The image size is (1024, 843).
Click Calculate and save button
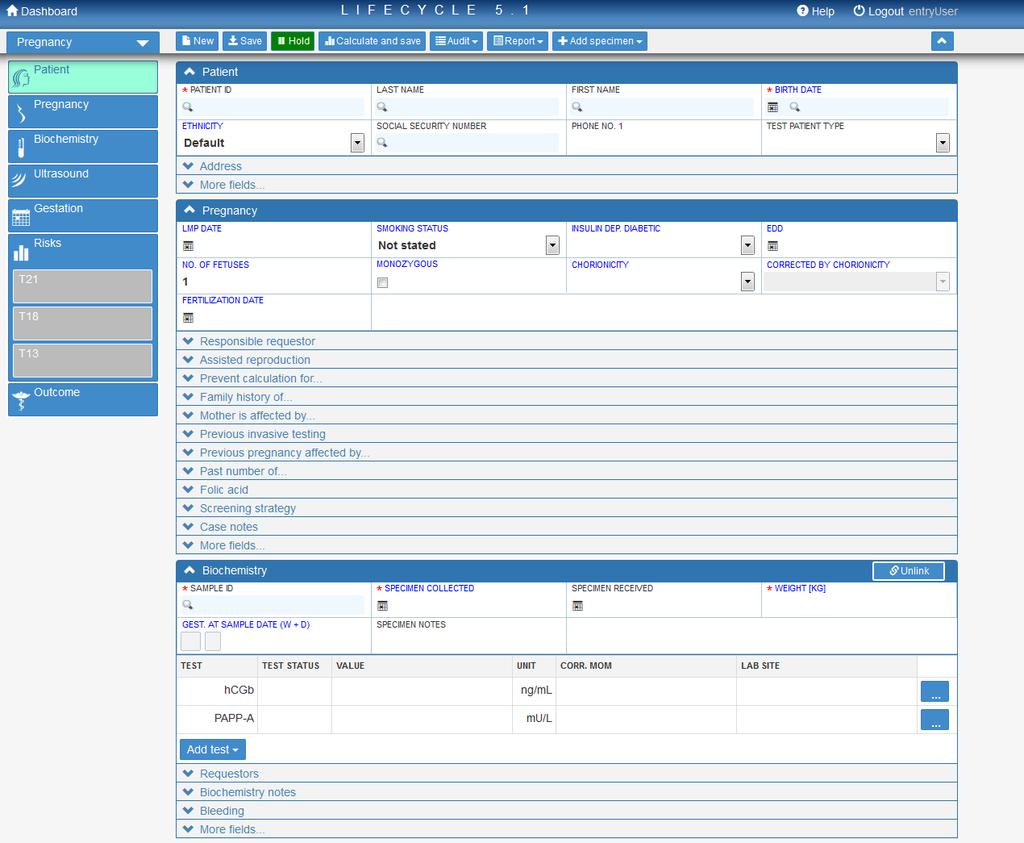372,41
